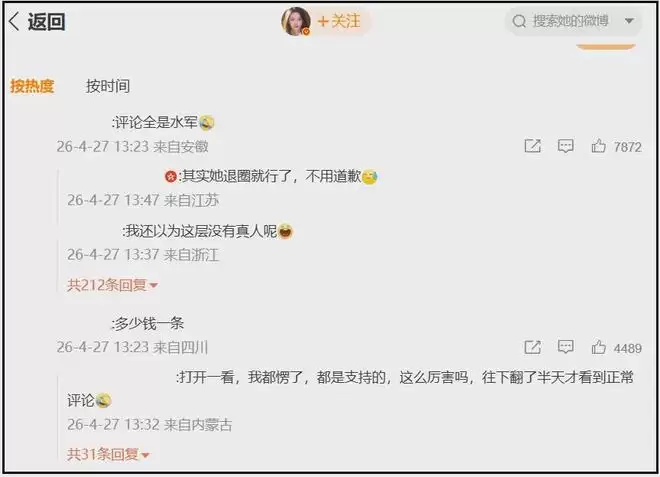Sort comments with 按热度 tab

tap(32, 86)
